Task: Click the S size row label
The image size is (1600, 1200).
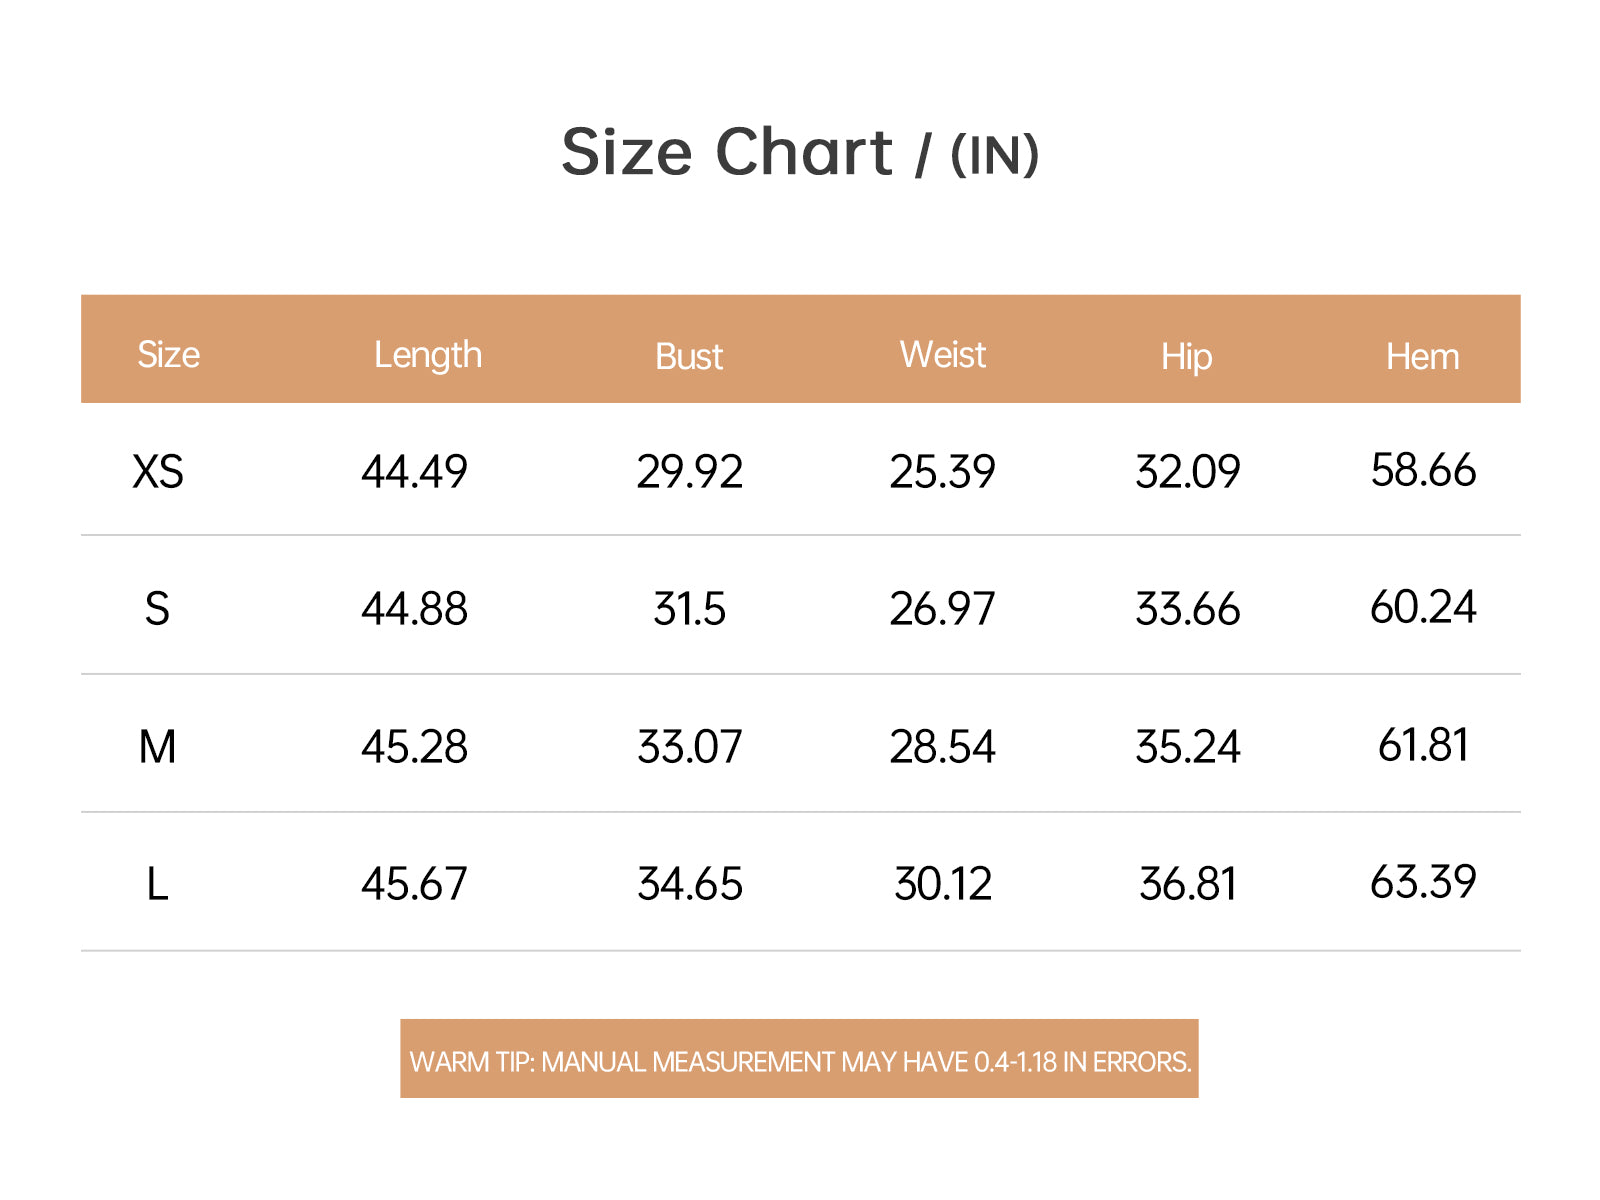Action: 157,609
